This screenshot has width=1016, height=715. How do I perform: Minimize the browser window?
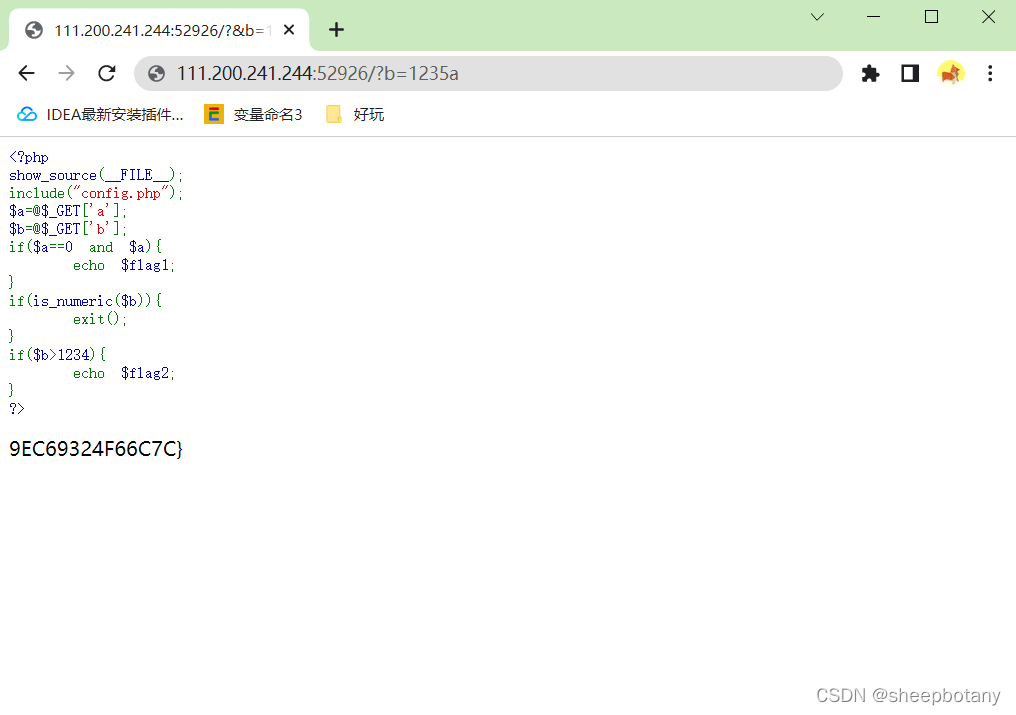[x=873, y=17]
